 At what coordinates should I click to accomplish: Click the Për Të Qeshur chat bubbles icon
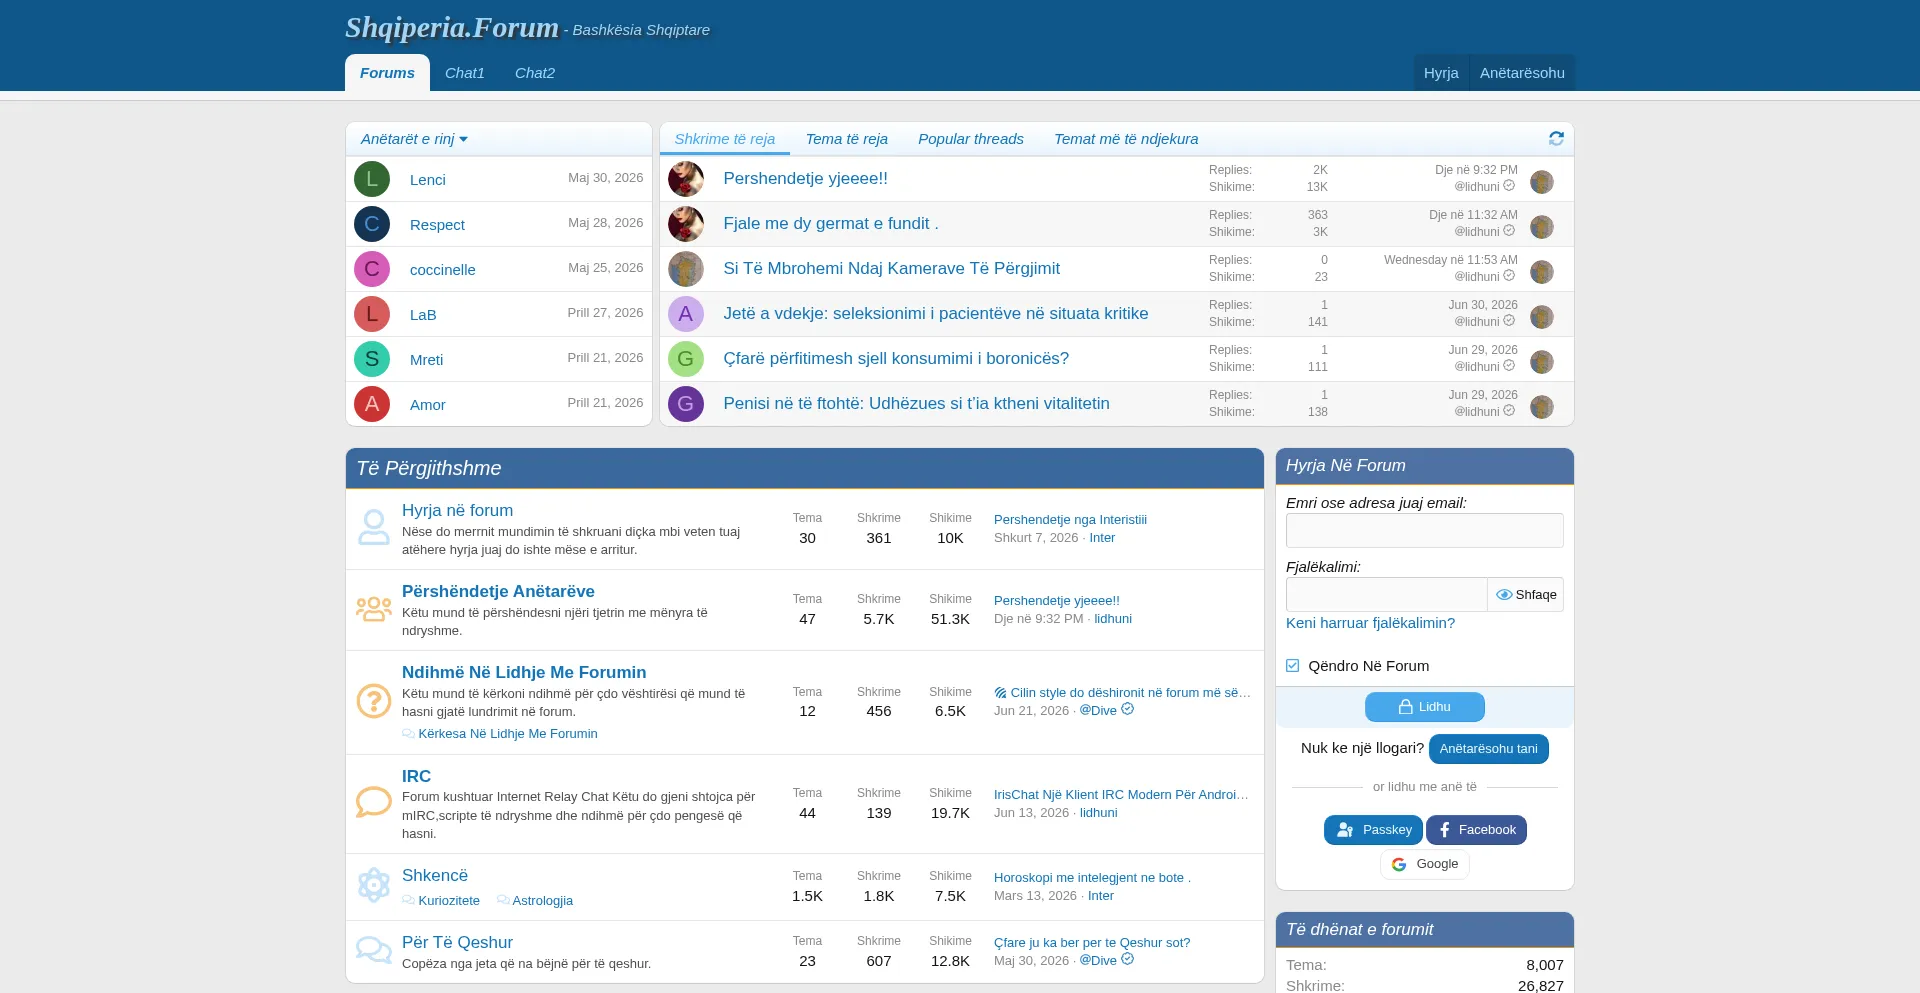[374, 950]
